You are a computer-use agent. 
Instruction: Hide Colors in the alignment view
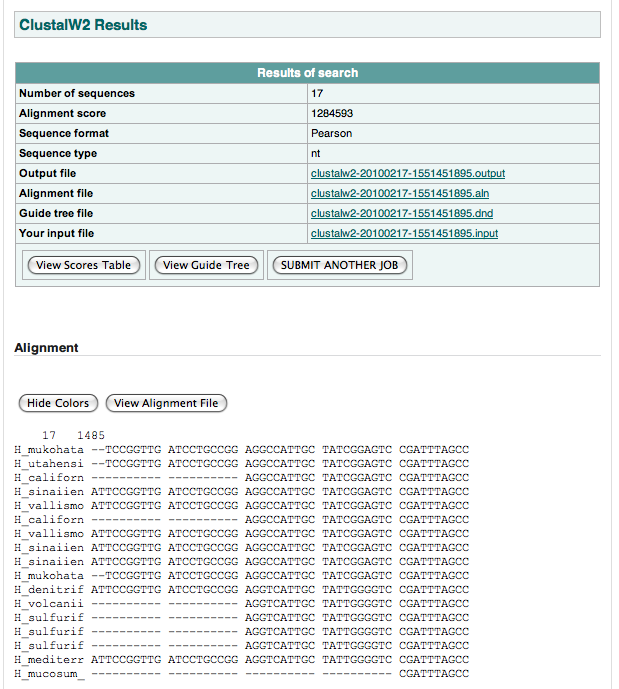click(x=58, y=403)
